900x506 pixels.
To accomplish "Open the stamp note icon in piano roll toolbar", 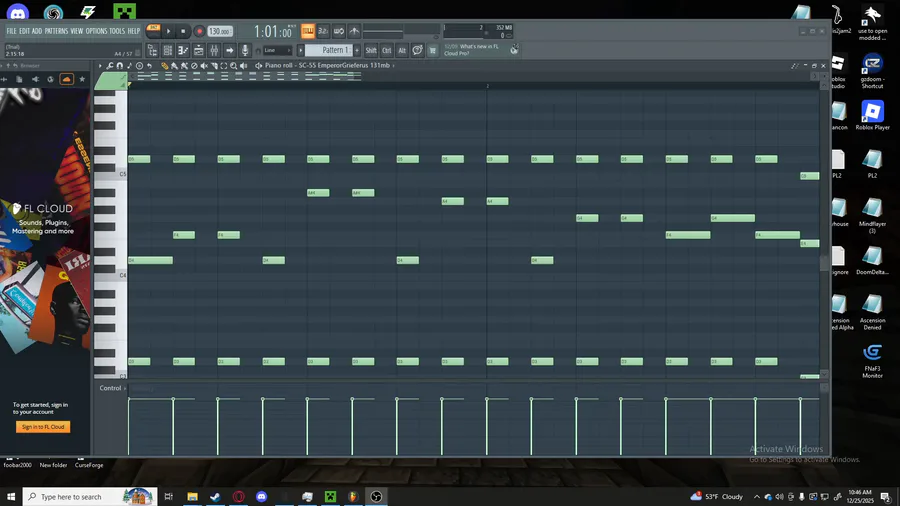I will (129, 65).
